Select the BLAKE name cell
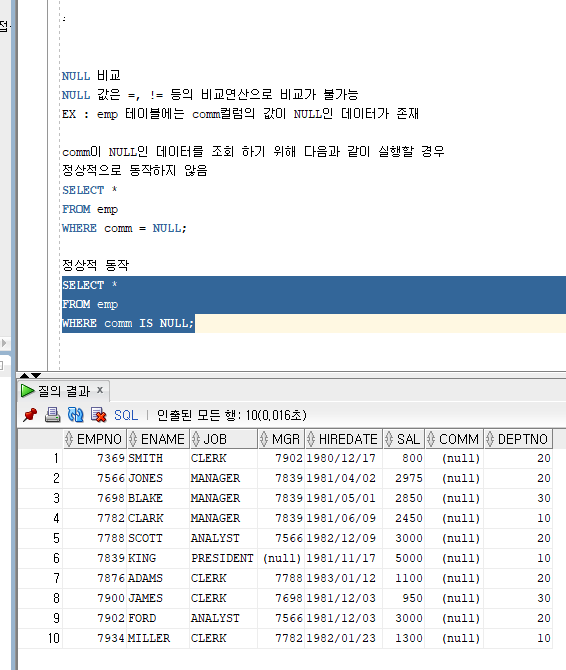The height and width of the screenshot is (670, 566). pyautogui.click(x=158, y=498)
